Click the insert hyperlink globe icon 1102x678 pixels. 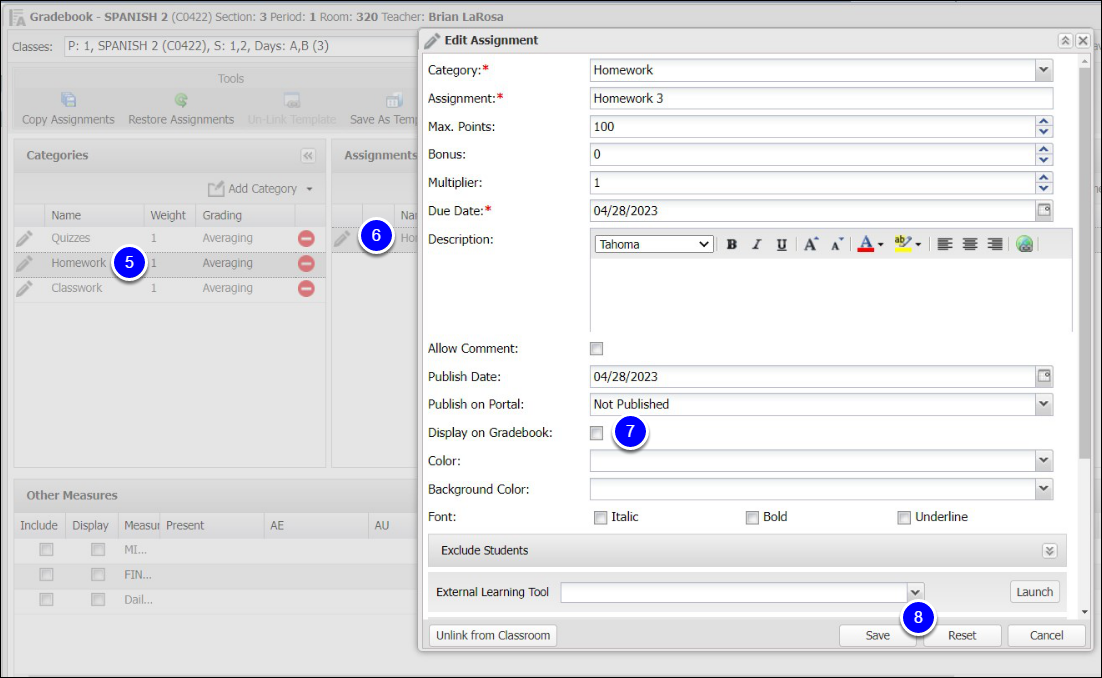point(1024,244)
